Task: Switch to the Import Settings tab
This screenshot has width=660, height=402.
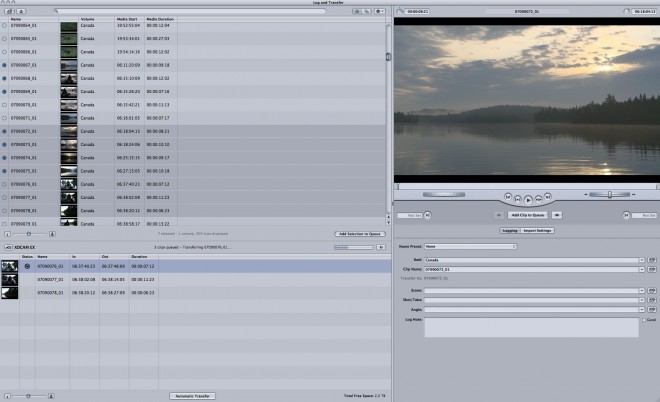Action: pyautogui.click(x=538, y=230)
